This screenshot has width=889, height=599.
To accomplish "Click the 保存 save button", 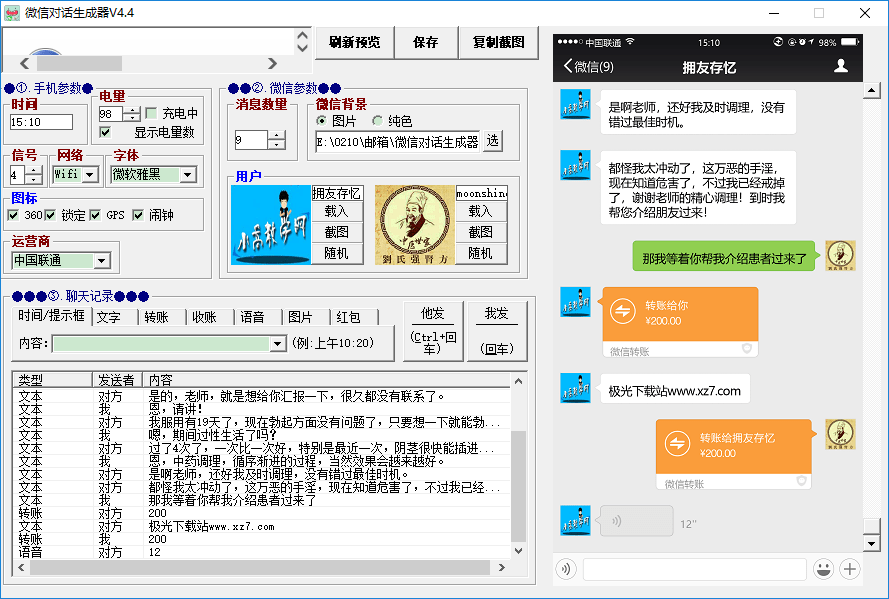I will (x=427, y=43).
